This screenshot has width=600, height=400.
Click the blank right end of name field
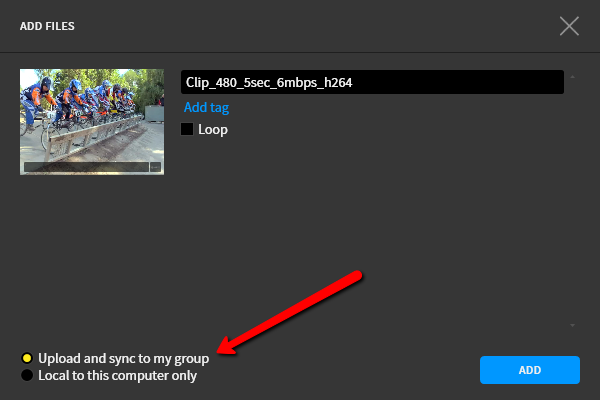pos(500,82)
